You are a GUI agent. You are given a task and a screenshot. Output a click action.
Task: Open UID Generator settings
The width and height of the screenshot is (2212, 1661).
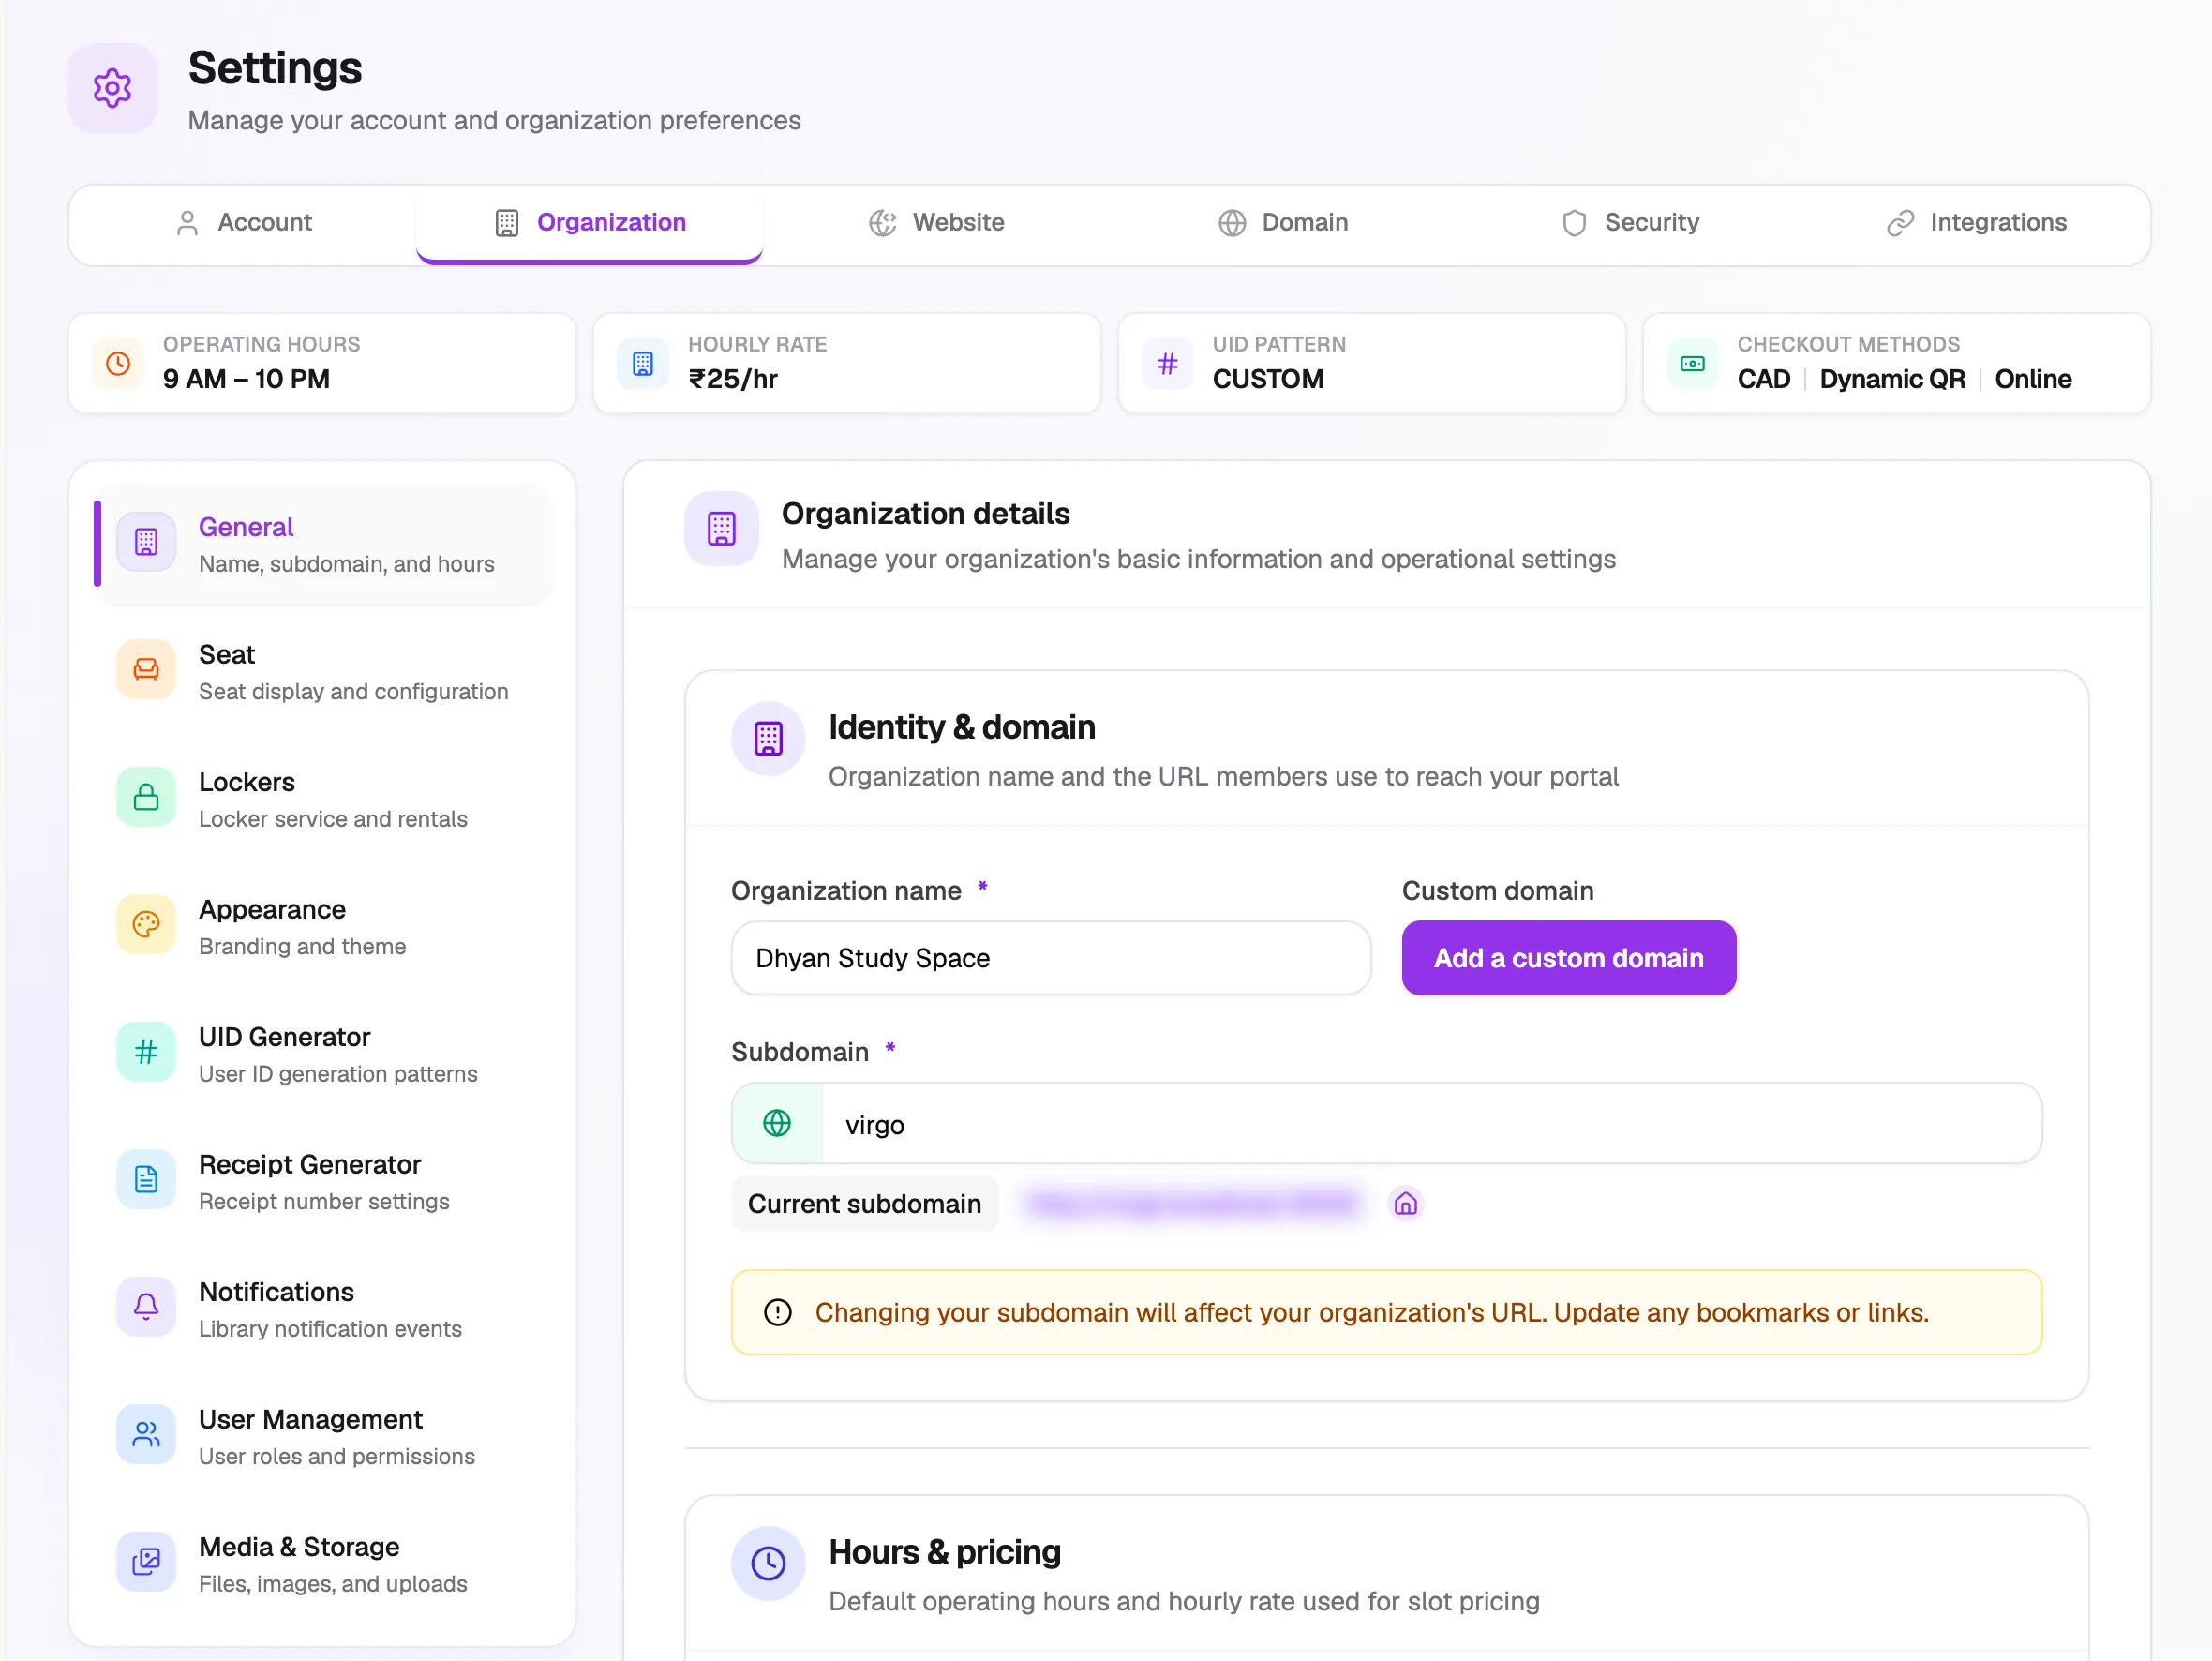click(x=324, y=1054)
